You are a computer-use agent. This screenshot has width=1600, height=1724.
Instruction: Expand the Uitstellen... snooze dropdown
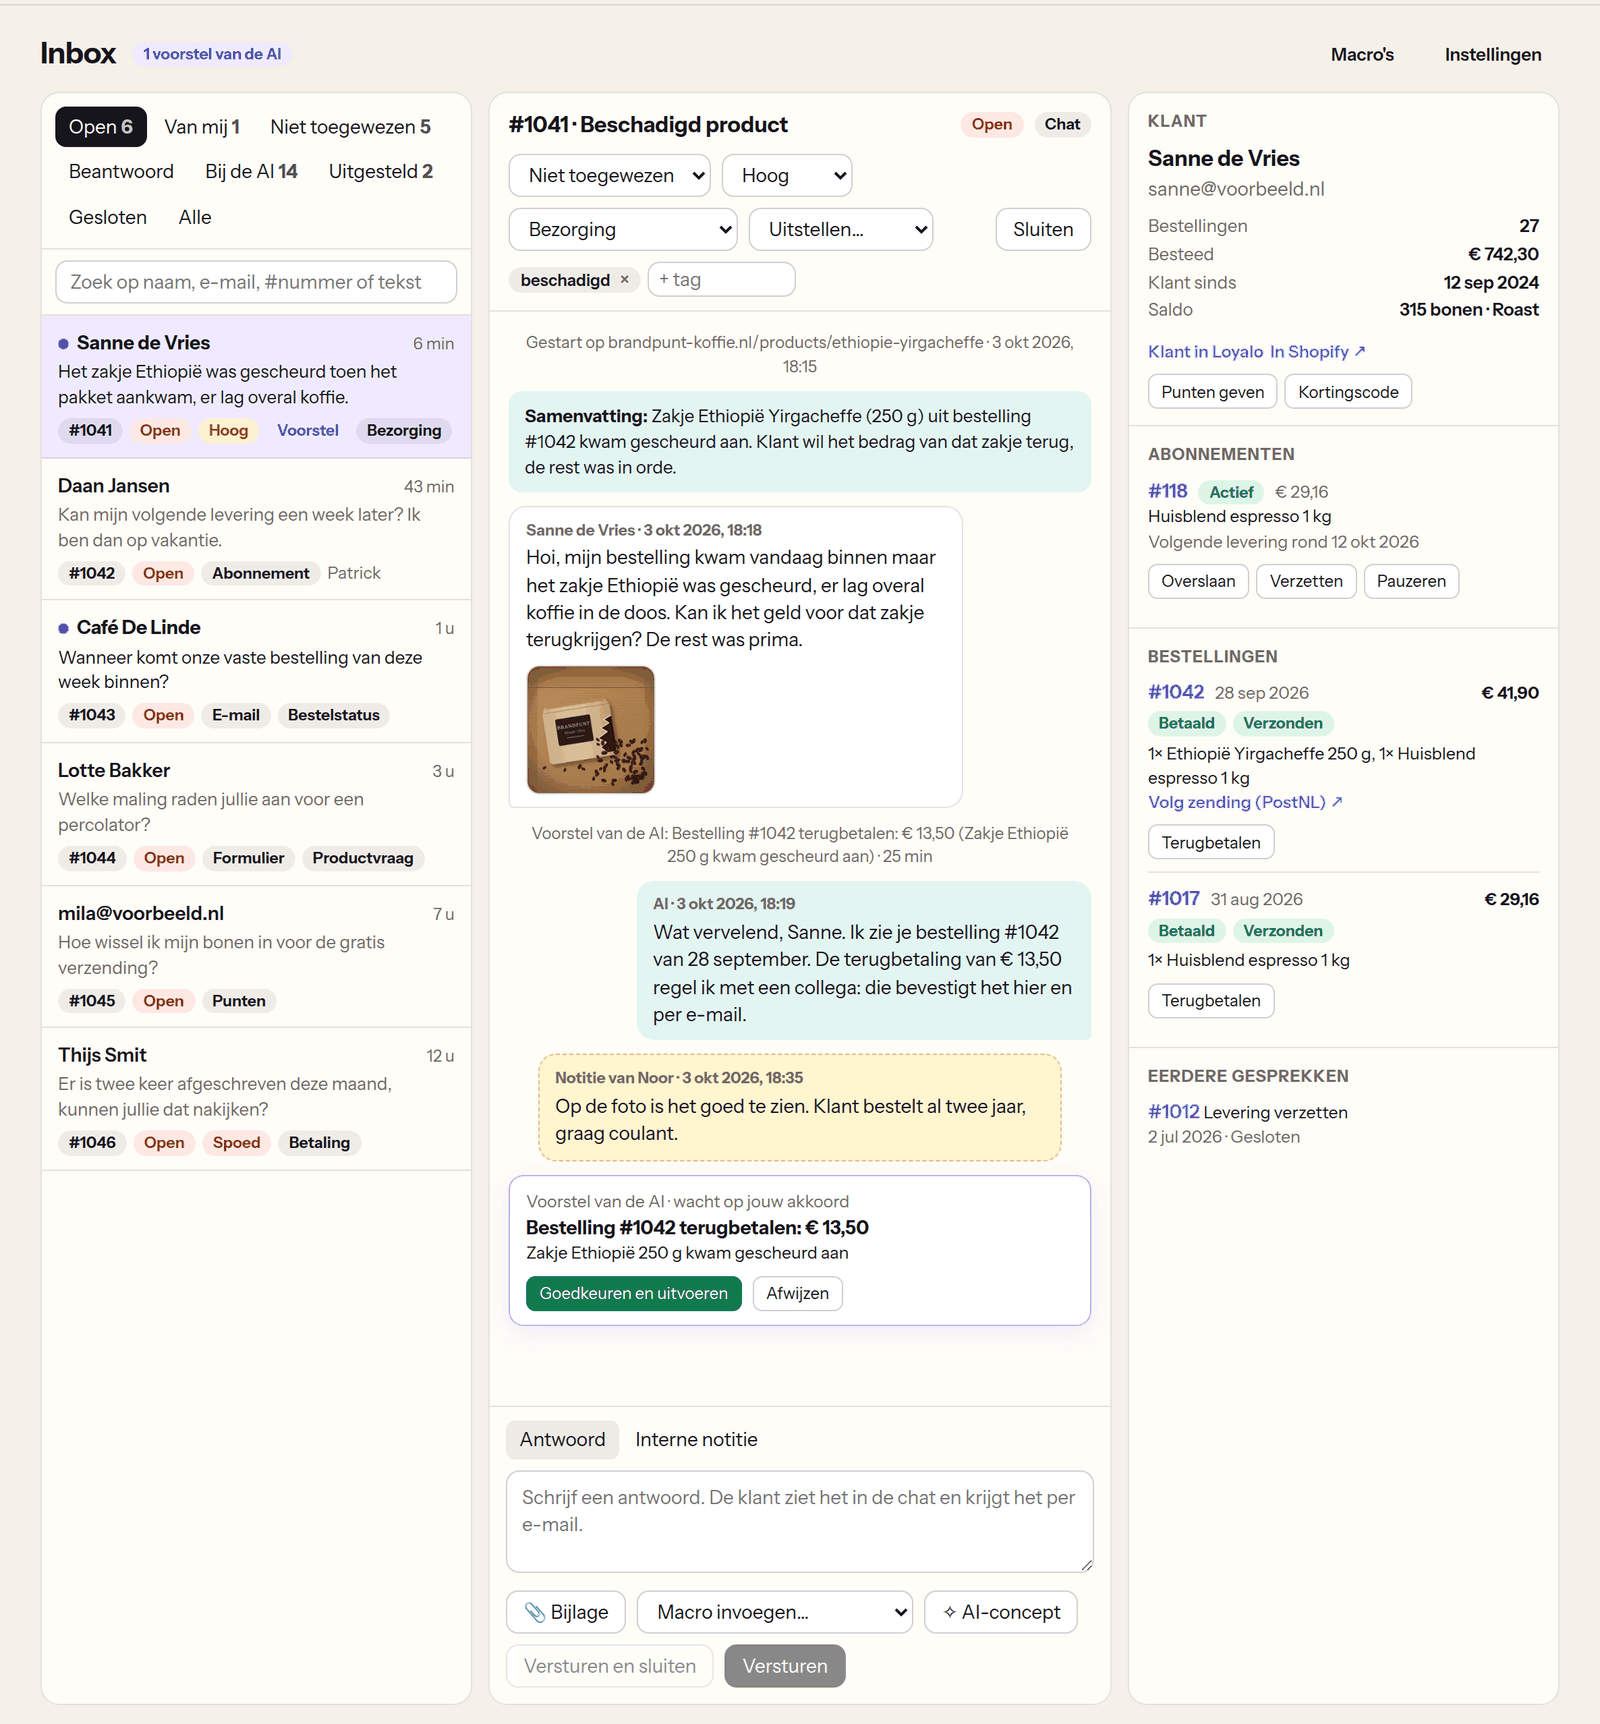pyautogui.click(x=841, y=230)
